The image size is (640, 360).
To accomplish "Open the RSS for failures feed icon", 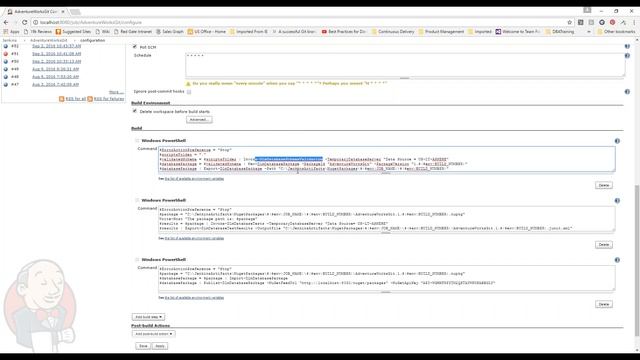I will (x=90, y=99).
